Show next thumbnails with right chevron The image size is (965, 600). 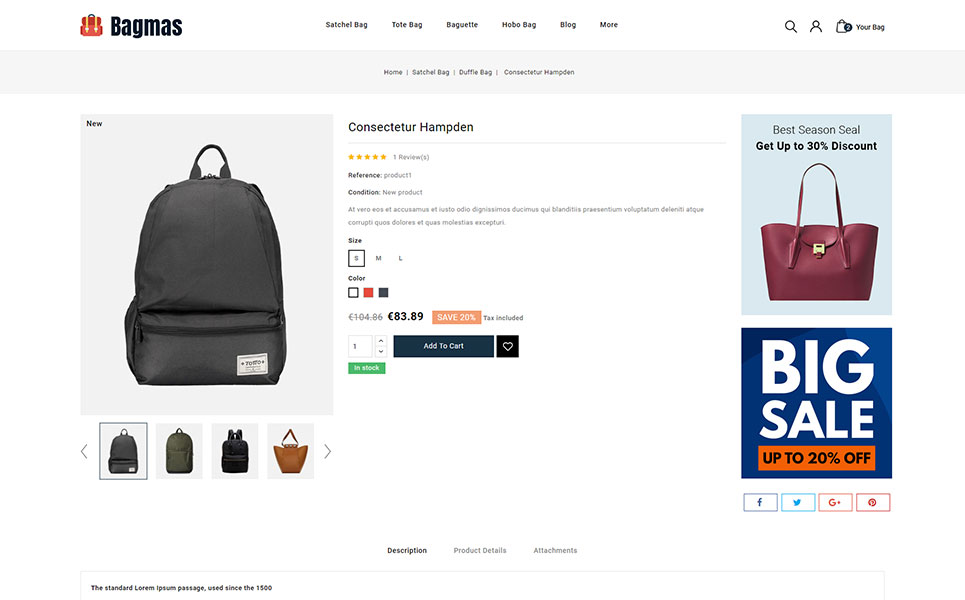[327, 452]
